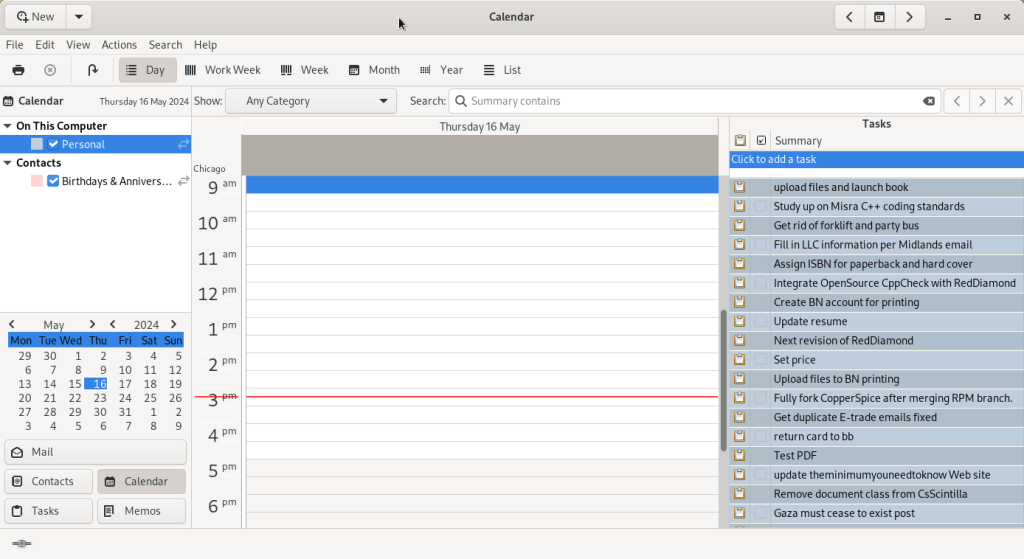
Task: Check off 'Gaza must cease to exist post'
Action: [x=761, y=513]
